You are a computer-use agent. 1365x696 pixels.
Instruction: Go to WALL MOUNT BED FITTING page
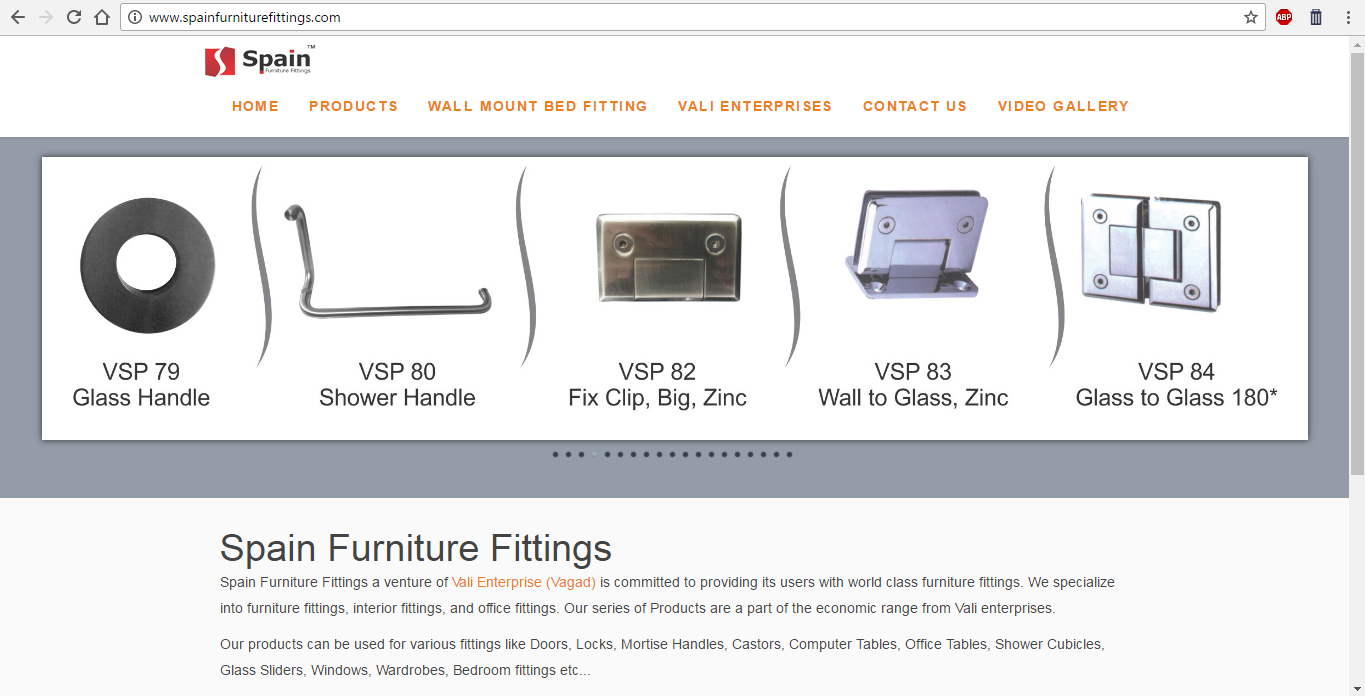click(x=537, y=106)
